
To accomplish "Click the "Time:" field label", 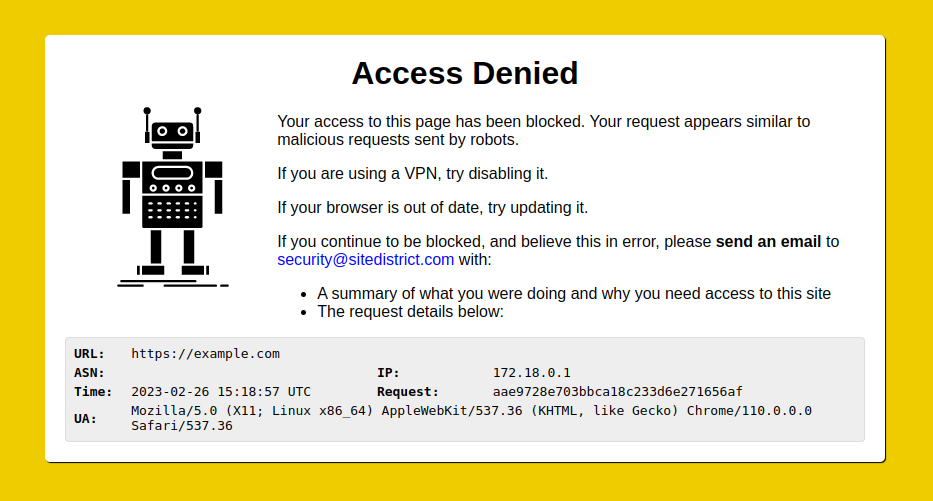I will (x=93, y=392).
